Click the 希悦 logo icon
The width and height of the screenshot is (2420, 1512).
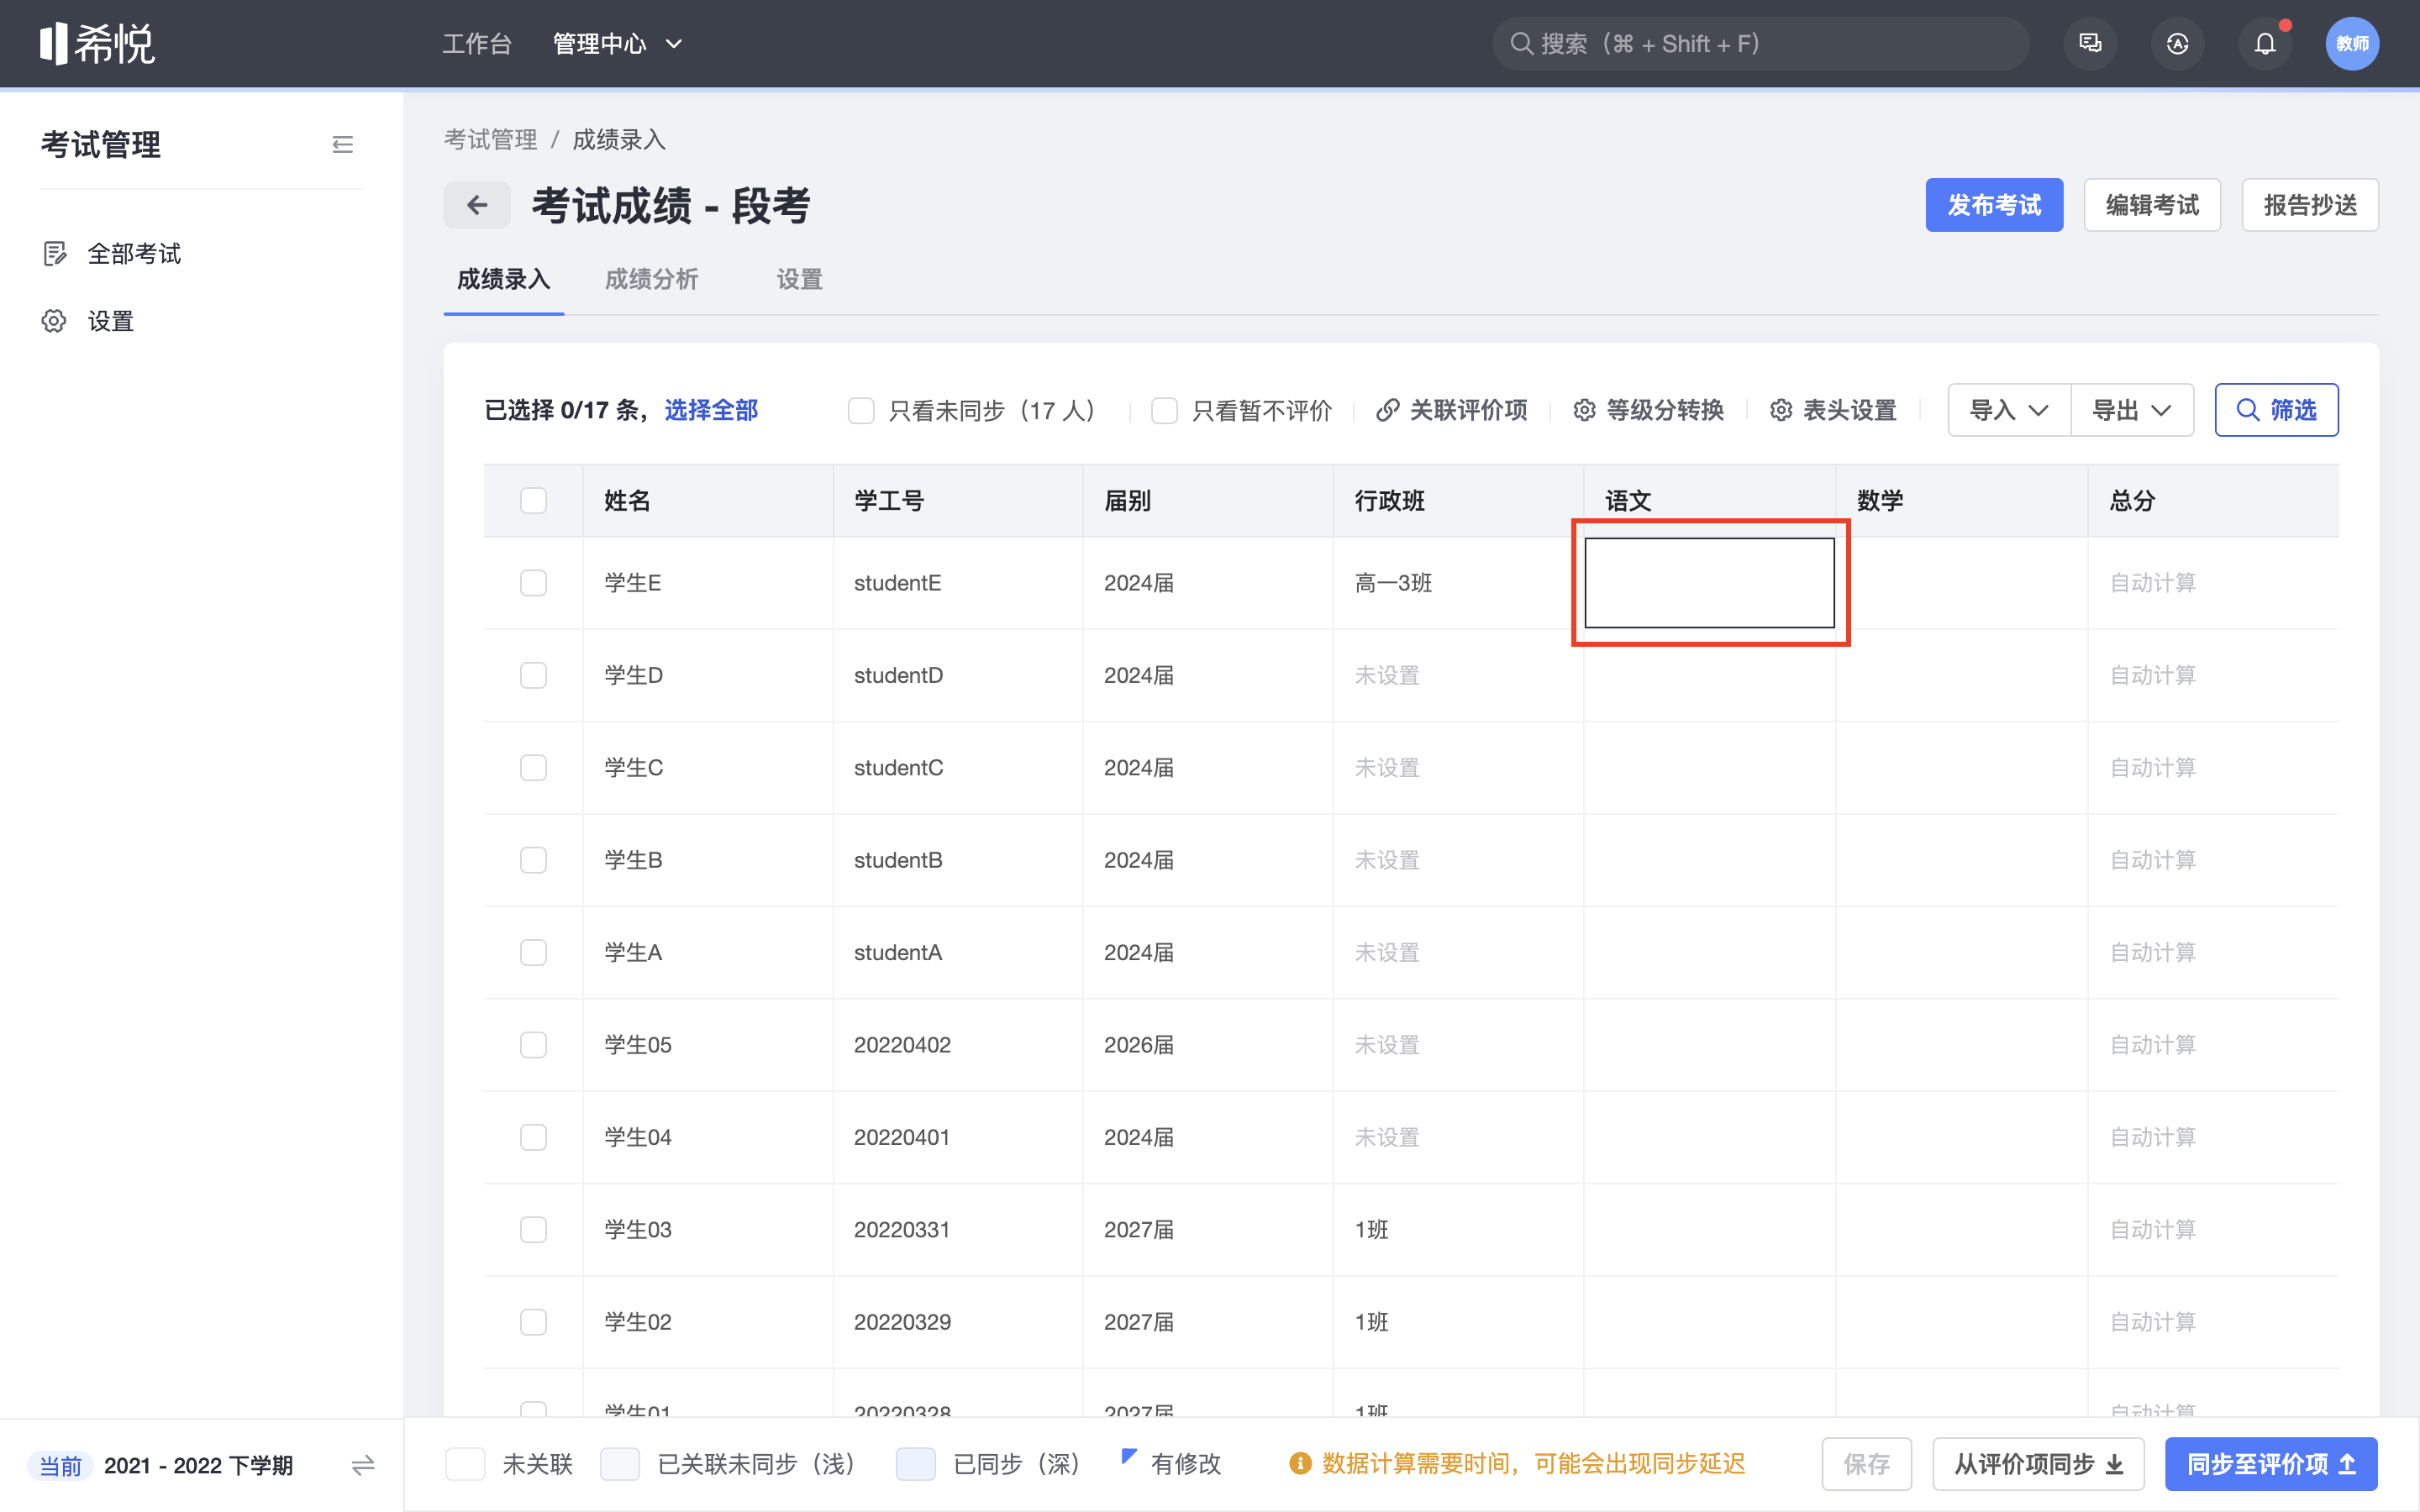97,44
